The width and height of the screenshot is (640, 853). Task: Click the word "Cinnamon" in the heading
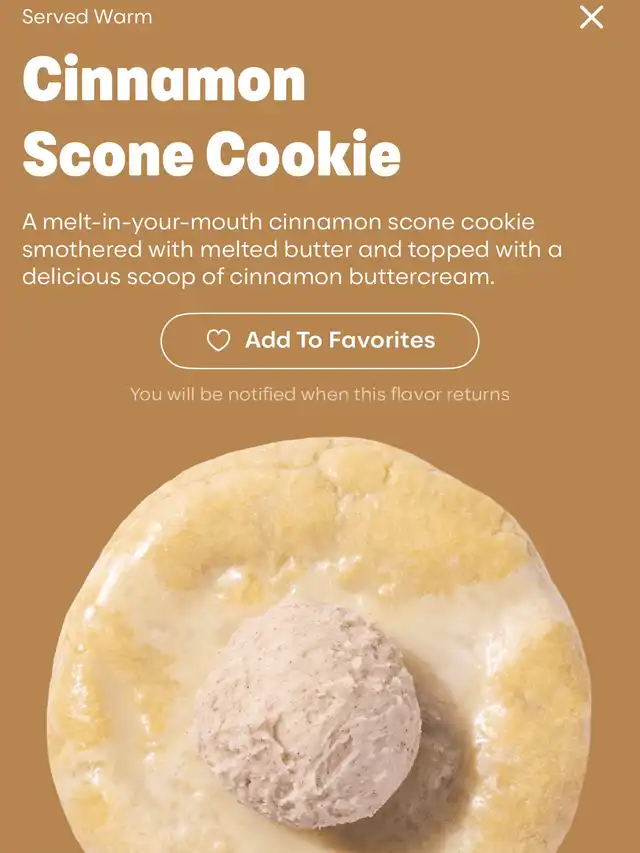164,79
